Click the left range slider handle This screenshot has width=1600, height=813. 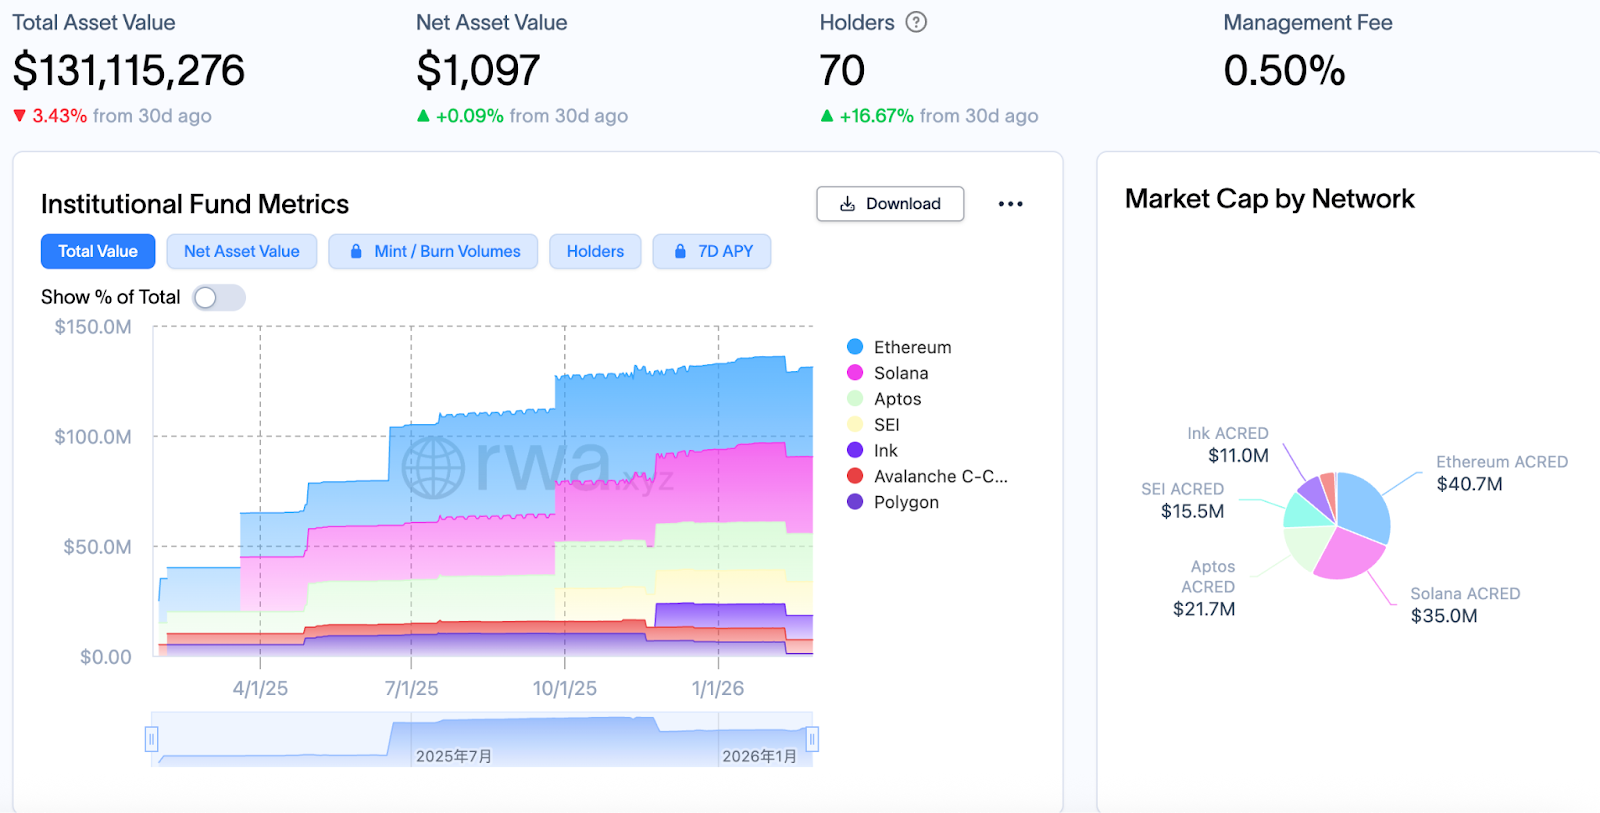(x=152, y=739)
